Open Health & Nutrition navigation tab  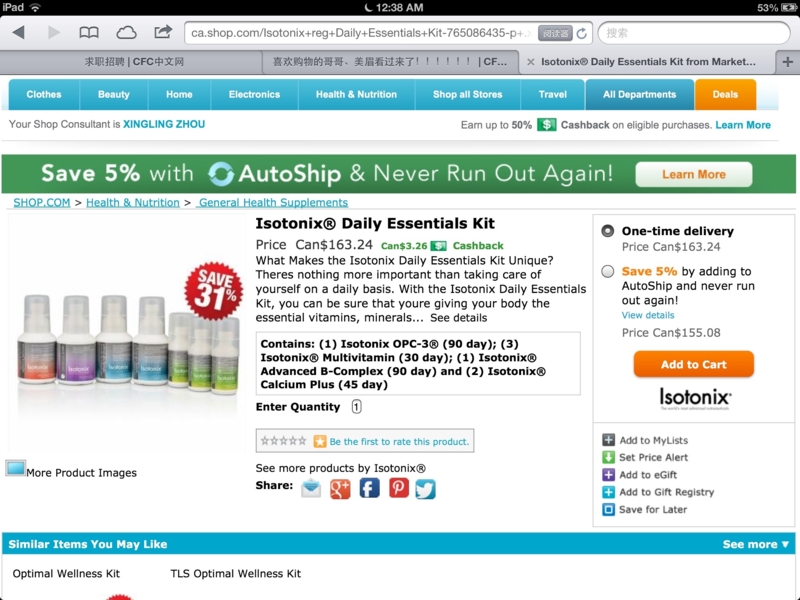(356, 94)
